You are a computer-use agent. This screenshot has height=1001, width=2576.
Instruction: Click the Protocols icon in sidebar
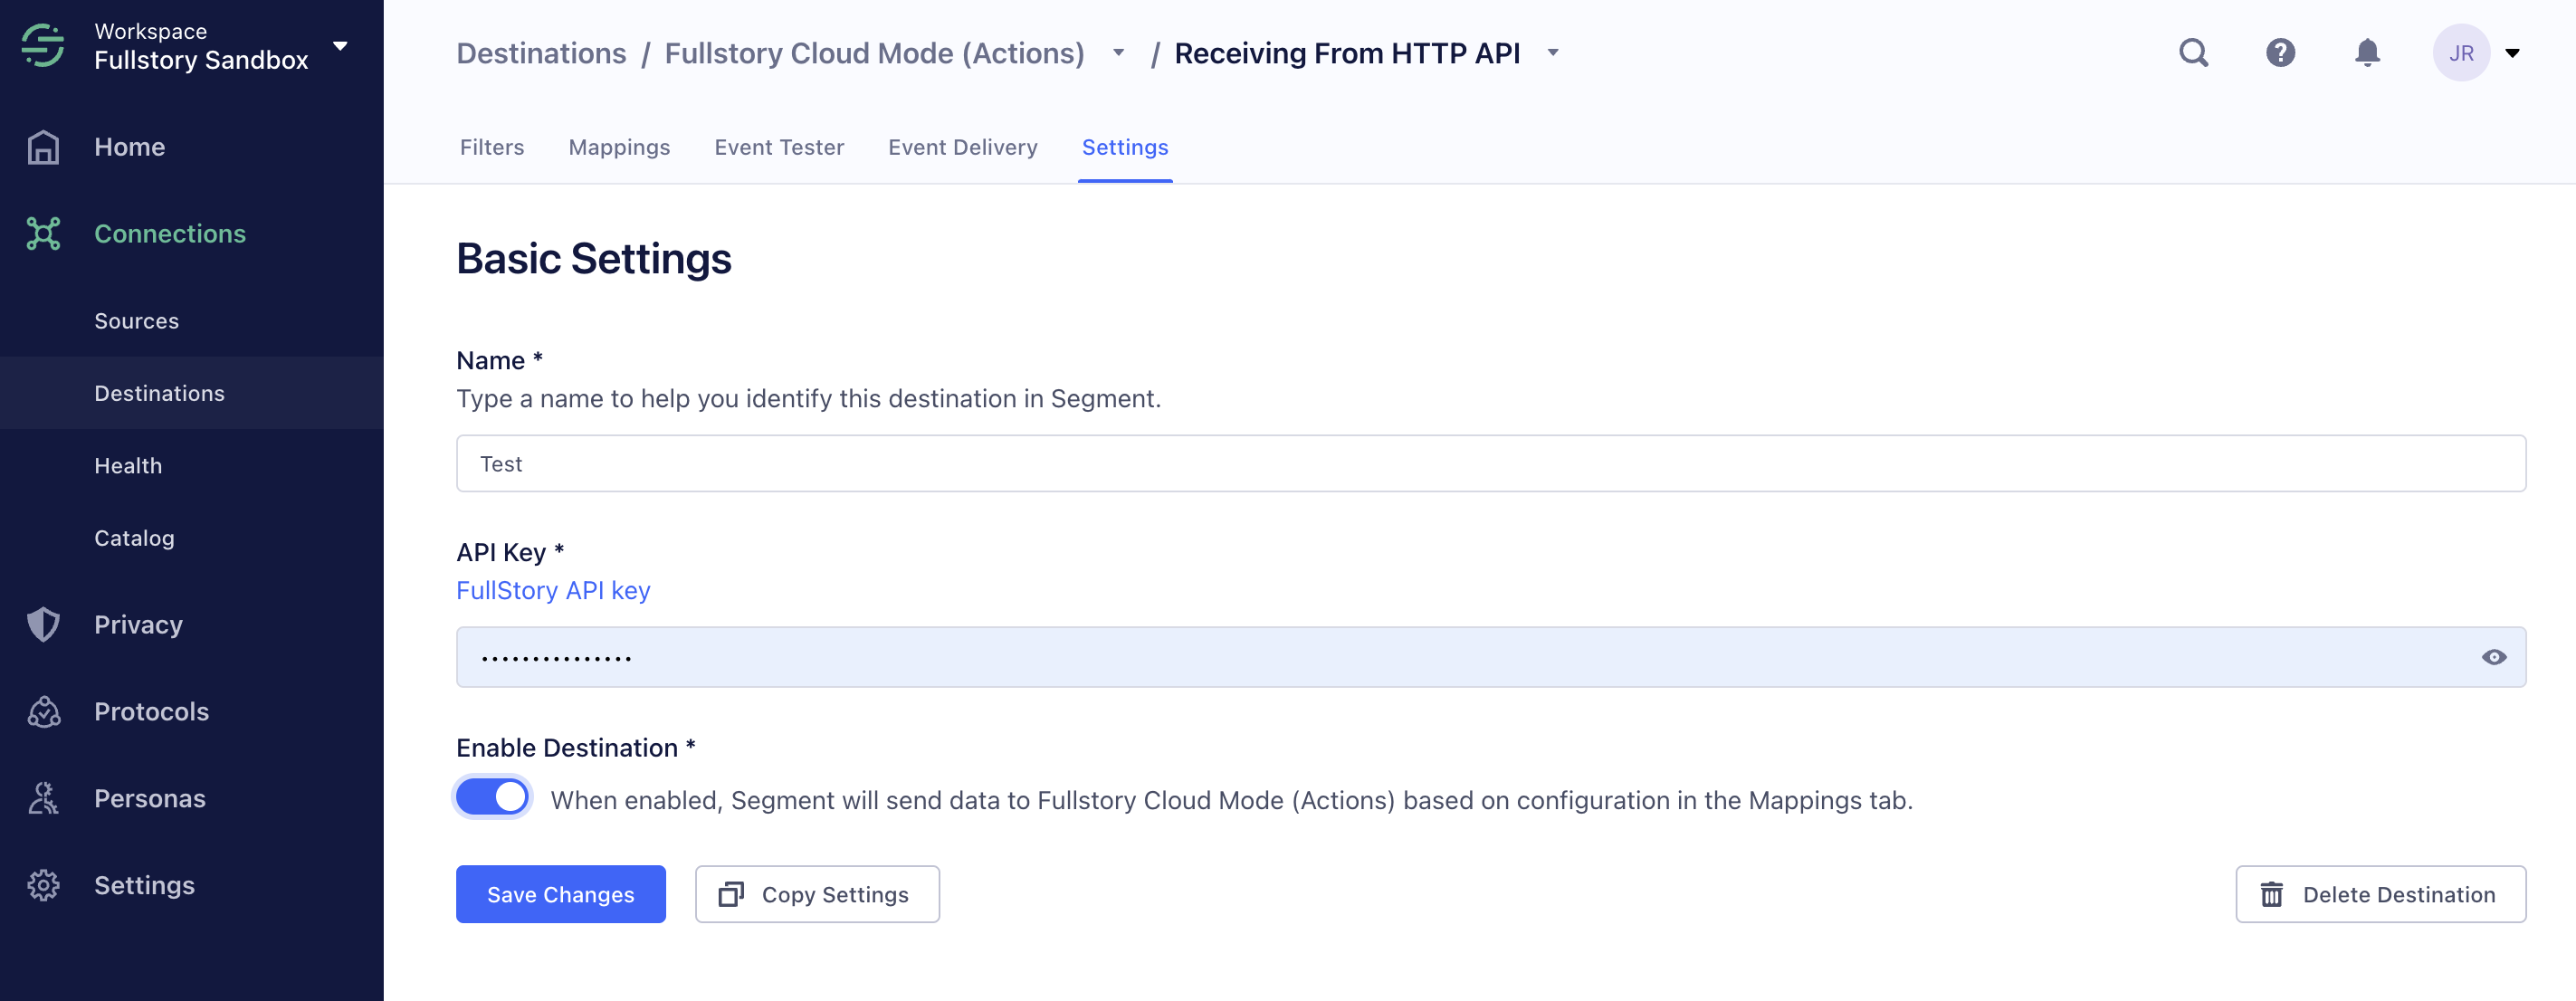pyautogui.click(x=43, y=712)
